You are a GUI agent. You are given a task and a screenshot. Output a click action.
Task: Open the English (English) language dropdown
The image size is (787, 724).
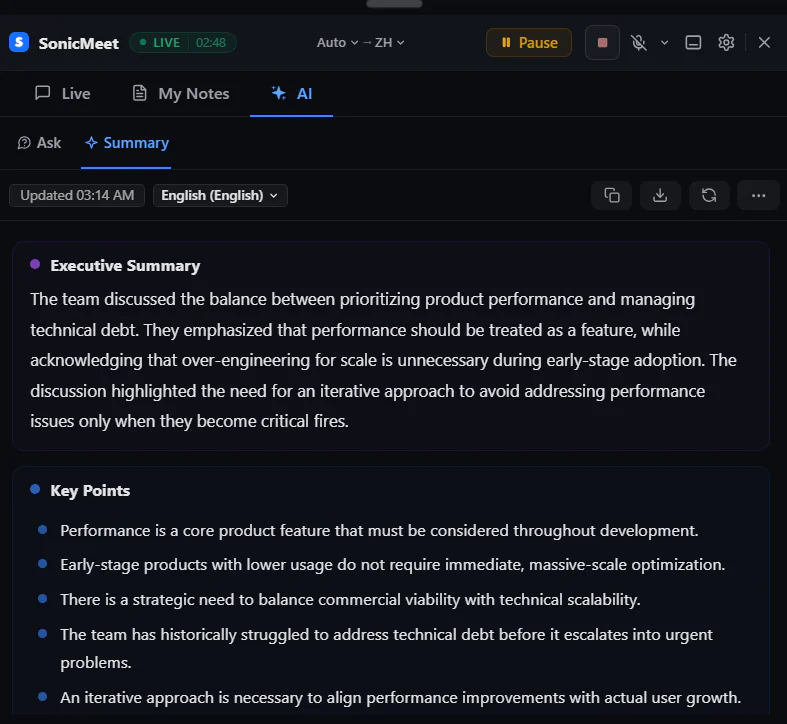tap(220, 195)
